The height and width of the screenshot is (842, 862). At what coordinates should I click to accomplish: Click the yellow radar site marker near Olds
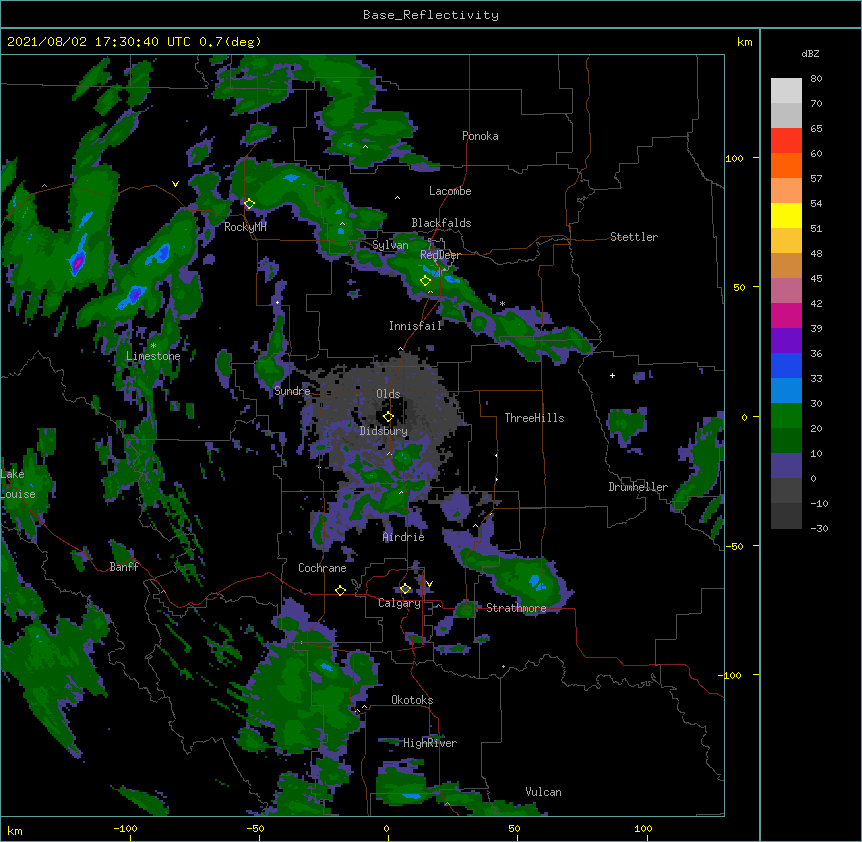[x=388, y=417]
